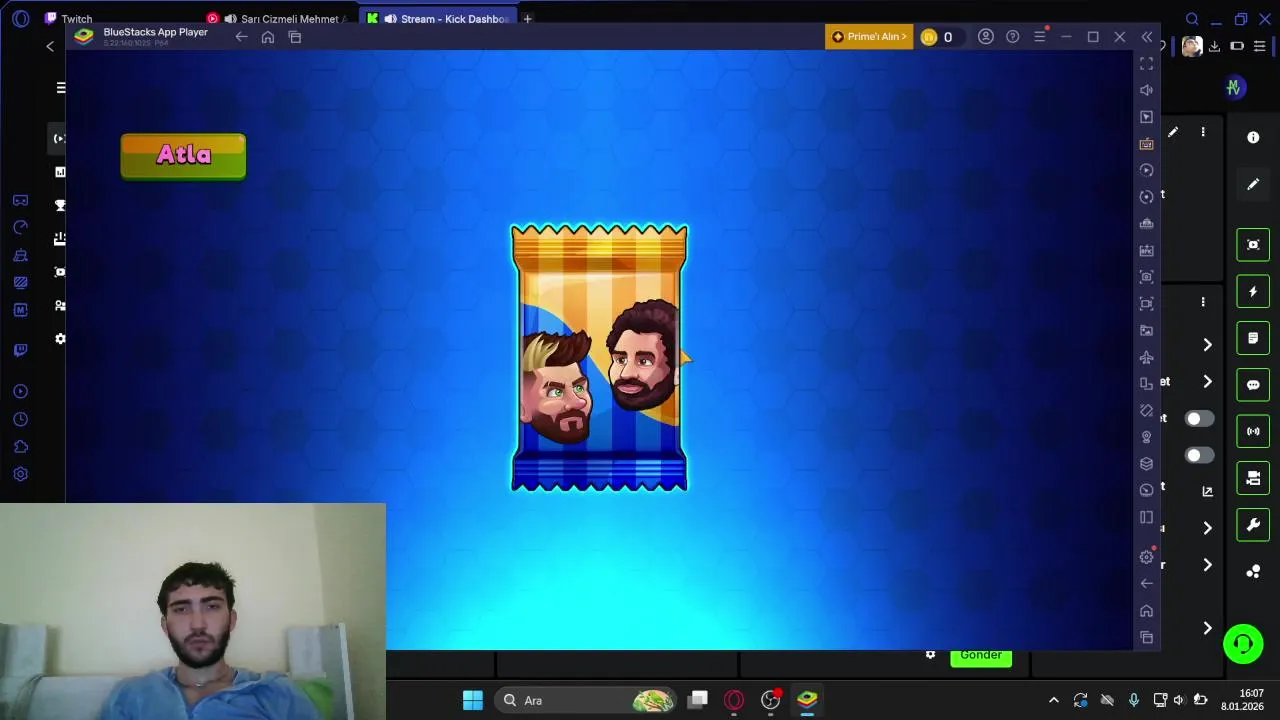Switch to the Sarı Çizmeli Mehmet tab
Screen dimensions: 1280x720
coord(280,18)
